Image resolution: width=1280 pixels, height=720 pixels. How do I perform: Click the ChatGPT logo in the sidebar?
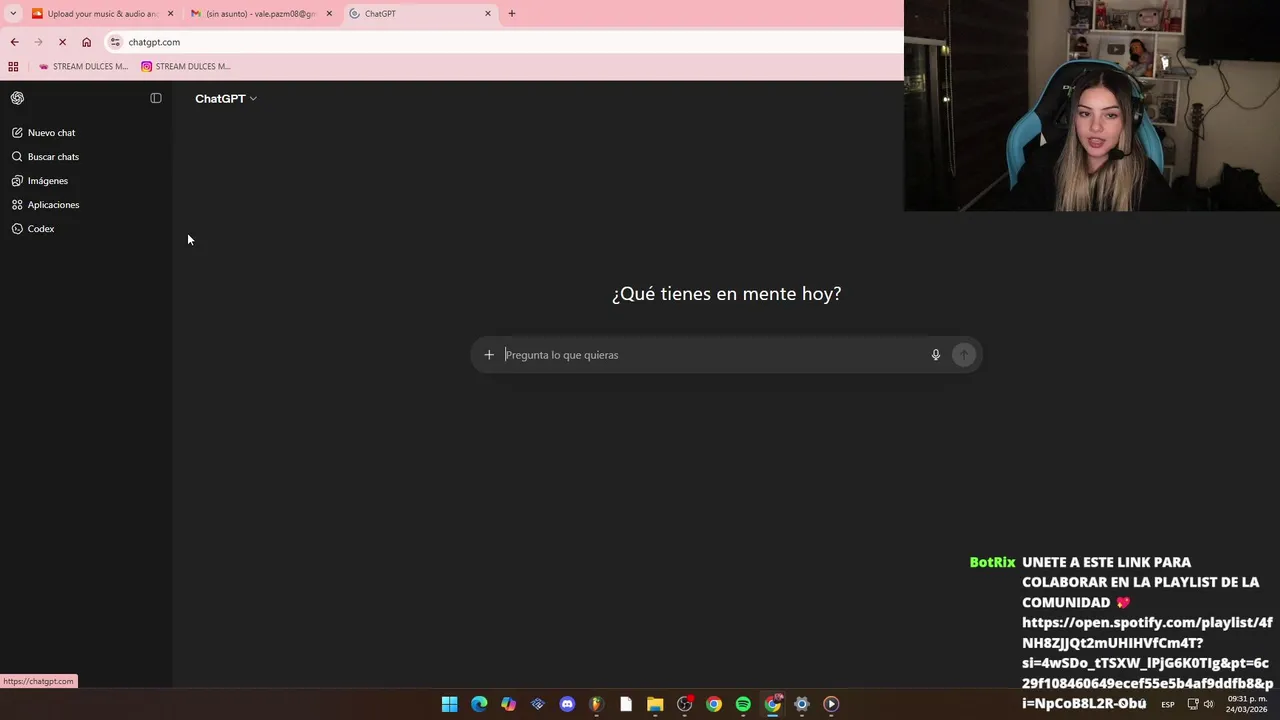point(17,98)
